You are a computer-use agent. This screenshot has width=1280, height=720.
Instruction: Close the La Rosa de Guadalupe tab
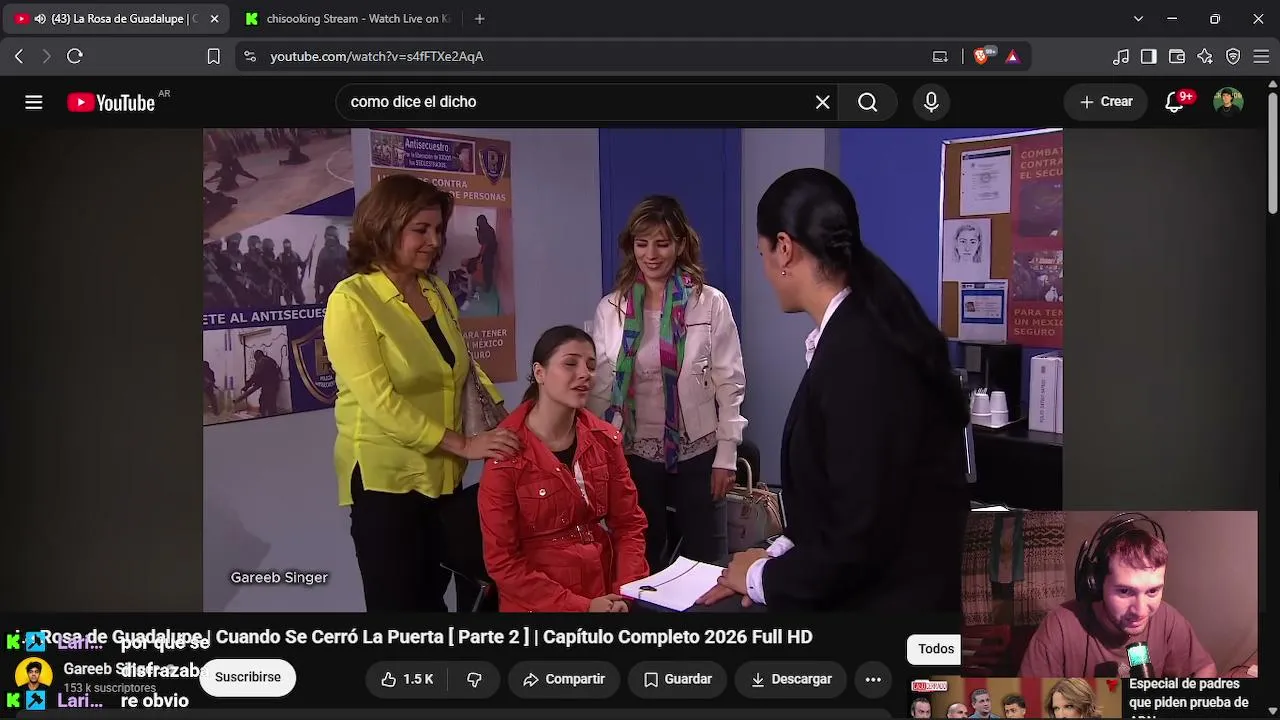point(214,18)
